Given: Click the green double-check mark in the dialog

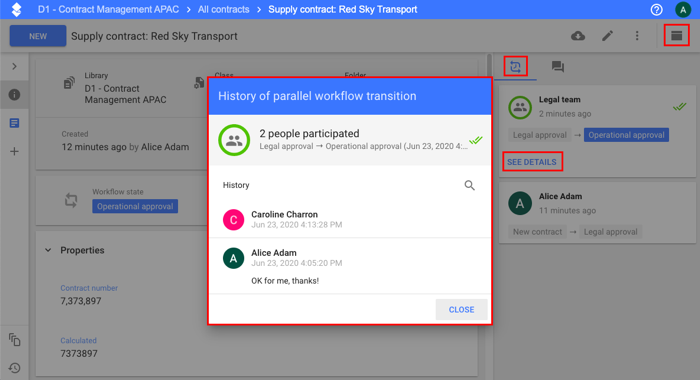Looking at the screenshot, I should pyautogui.click(x=476, y=140).
